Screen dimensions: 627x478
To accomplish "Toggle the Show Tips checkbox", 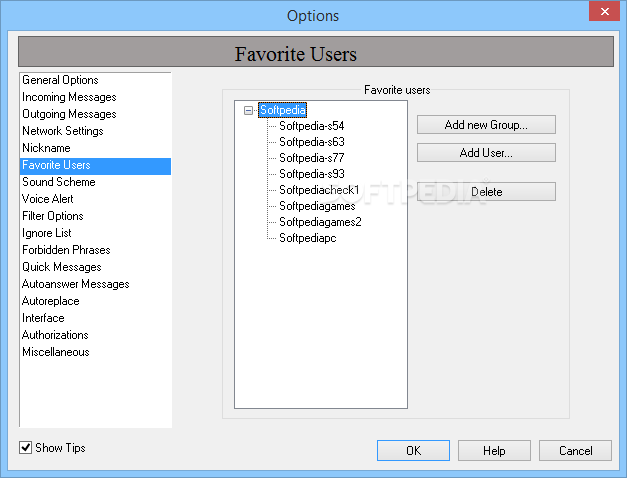I will [x=26, y=448].
